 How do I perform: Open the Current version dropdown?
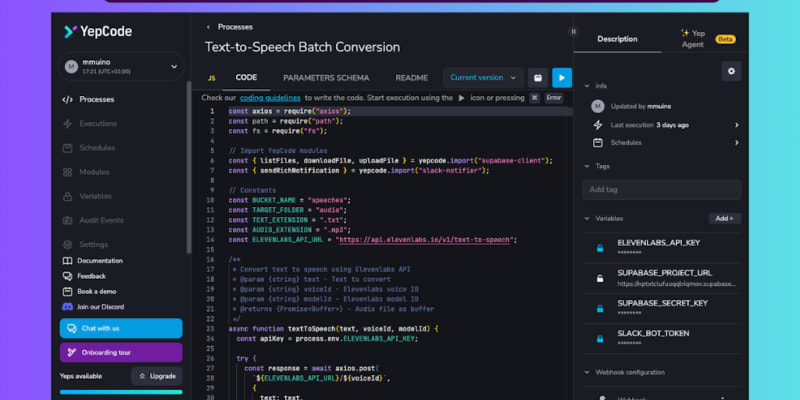pyautogui.click(x=484, y=77)
